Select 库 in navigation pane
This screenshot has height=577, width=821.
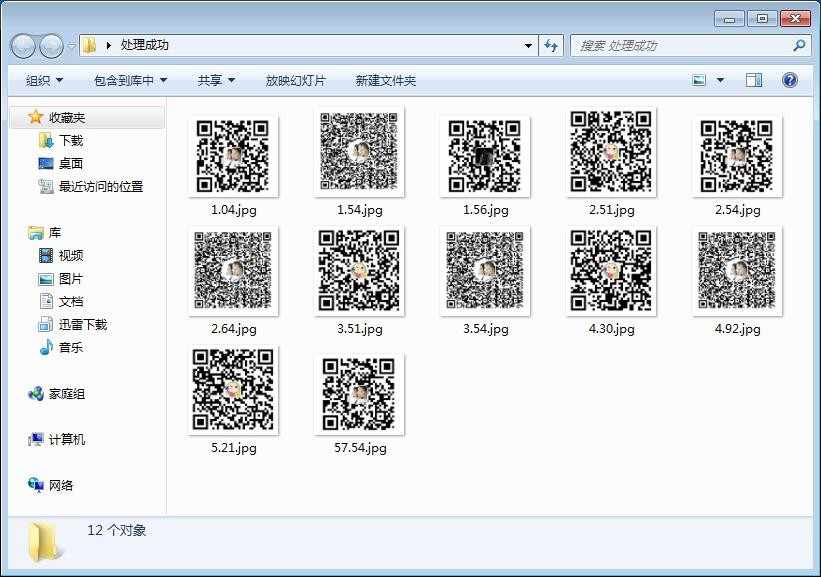(55, 232)
